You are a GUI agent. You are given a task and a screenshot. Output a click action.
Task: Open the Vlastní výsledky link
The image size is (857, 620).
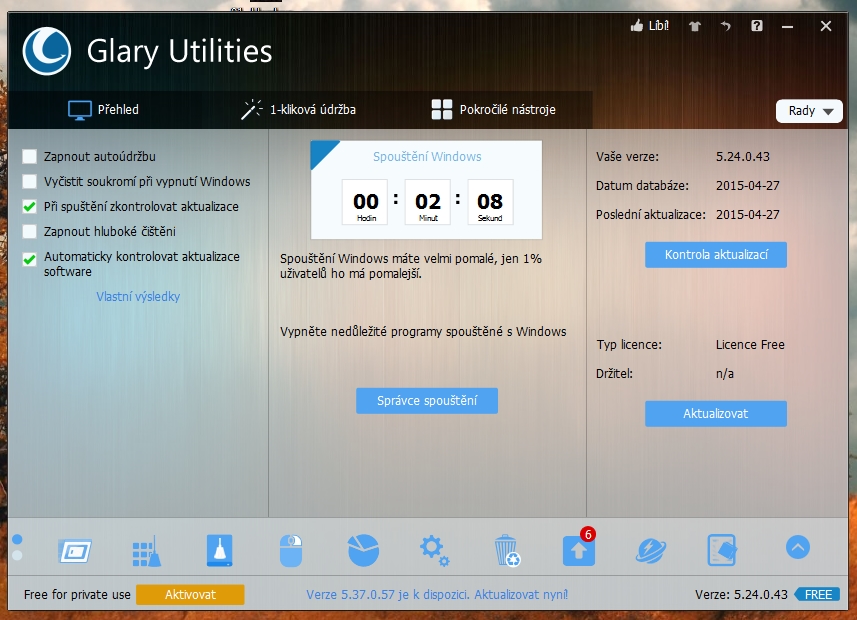click(x=138, y=296)
